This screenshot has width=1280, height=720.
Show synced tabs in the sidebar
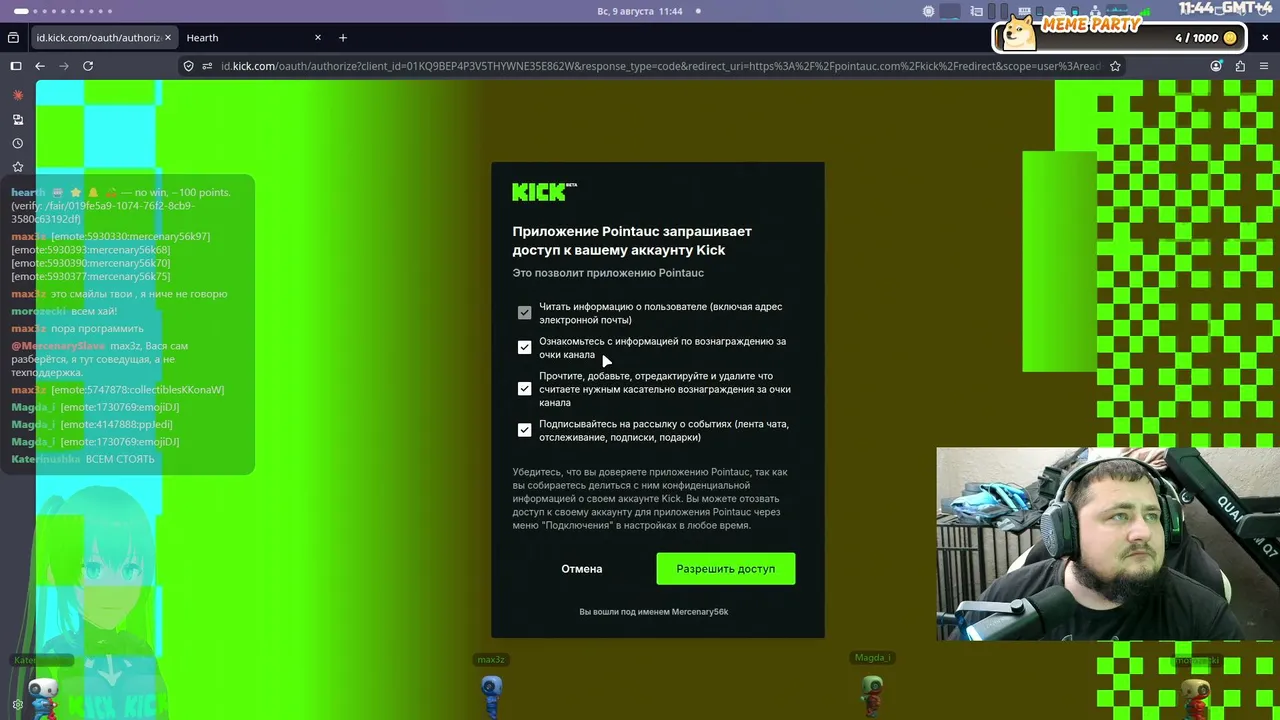18,119
